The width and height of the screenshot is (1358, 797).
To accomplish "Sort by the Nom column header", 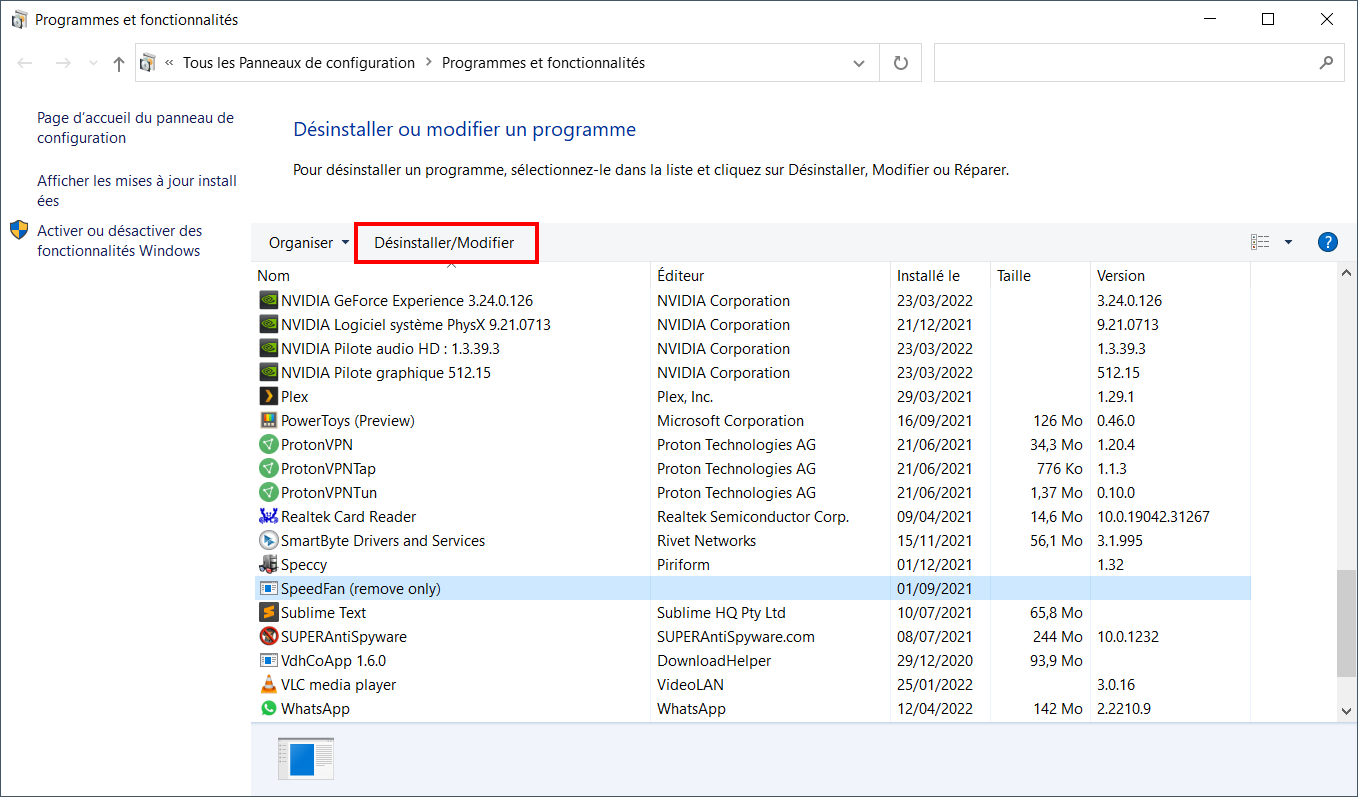I will point(451,276).
